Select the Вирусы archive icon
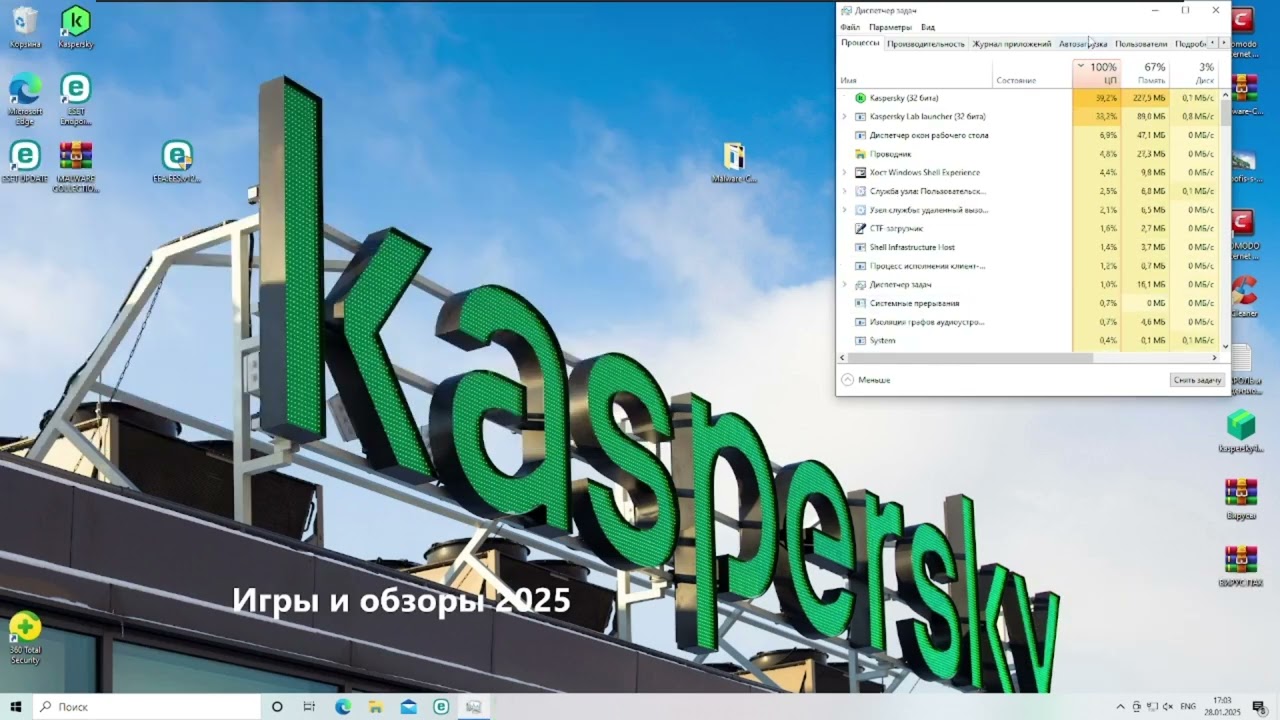Image resolution: width=1280 pixels, height=720 pixels. [1241, 499]
